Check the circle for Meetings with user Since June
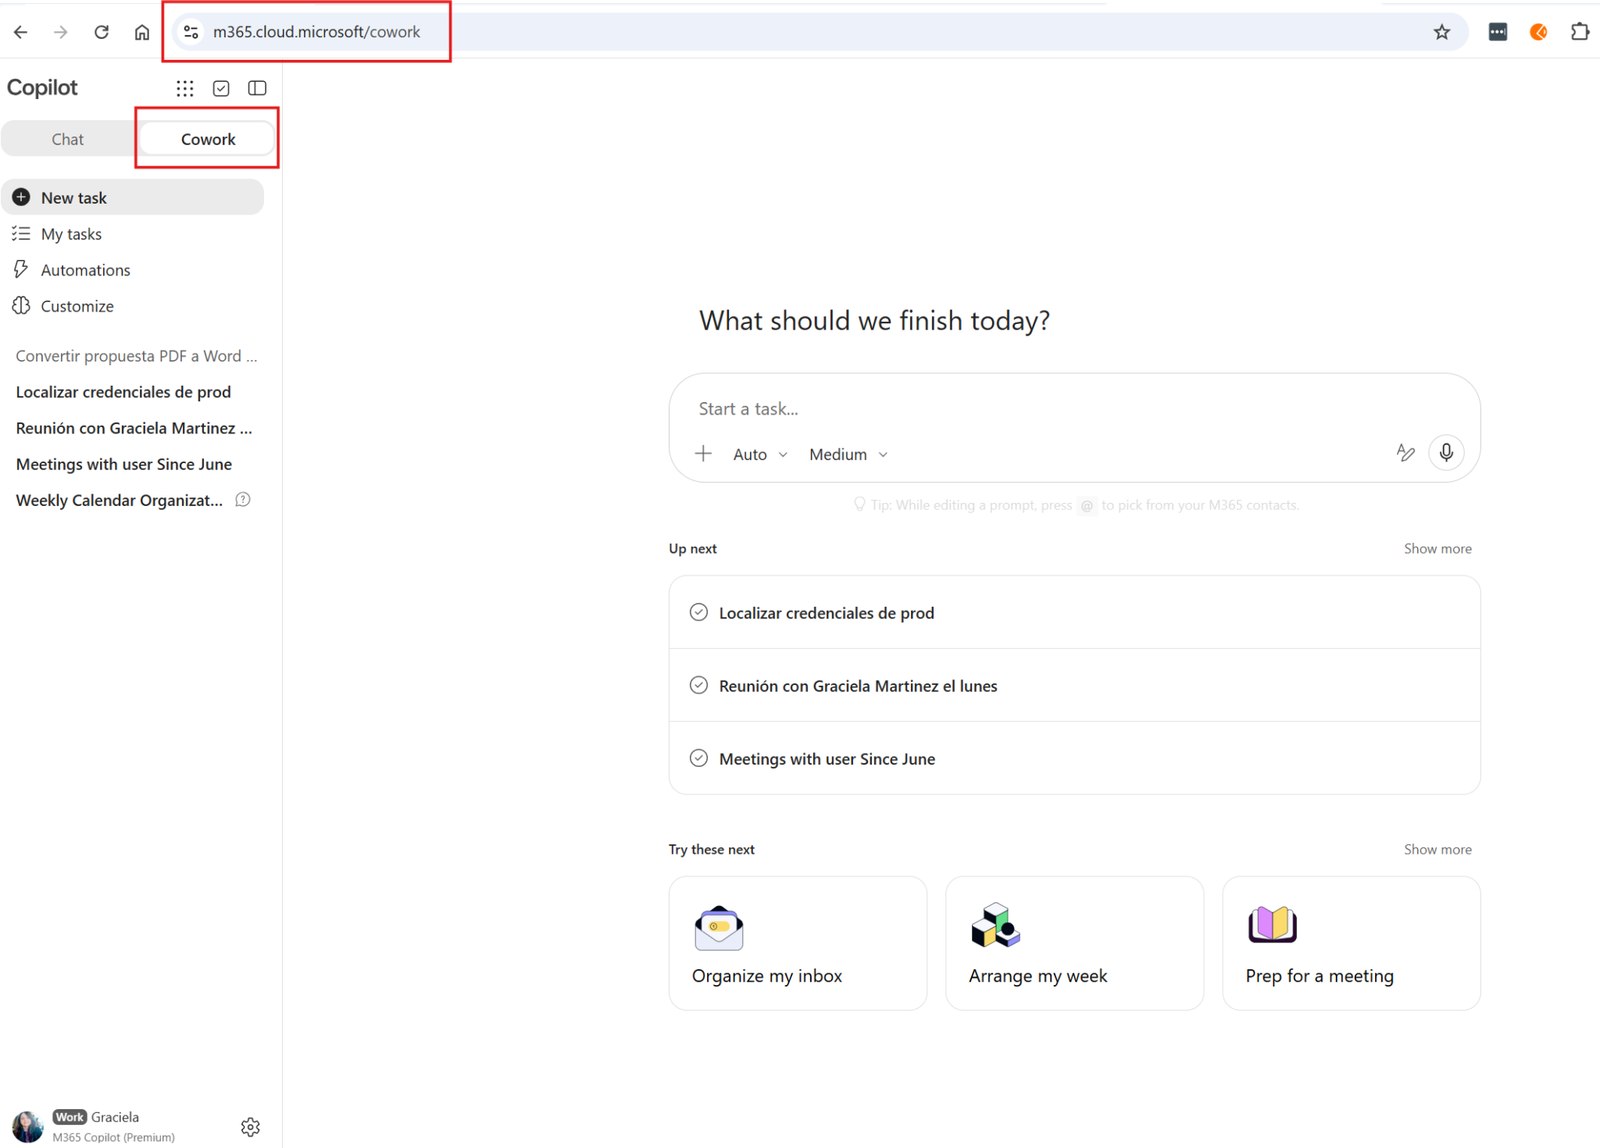Image resolution: width=1600 pixels, height=1148 pixels. click(x=699, y=758)
